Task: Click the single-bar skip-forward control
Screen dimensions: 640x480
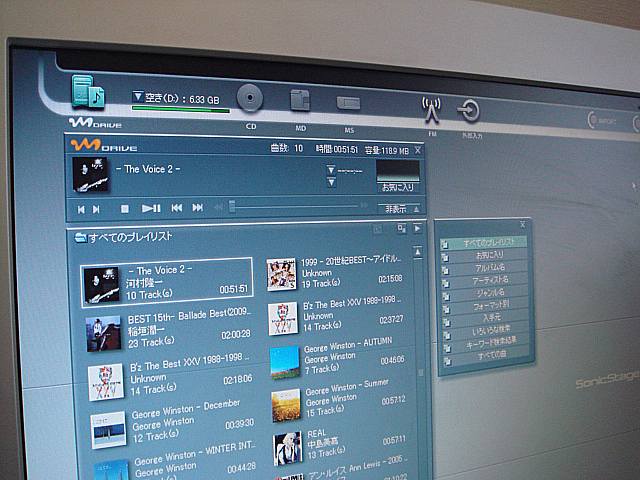Action: click(96, 209)
